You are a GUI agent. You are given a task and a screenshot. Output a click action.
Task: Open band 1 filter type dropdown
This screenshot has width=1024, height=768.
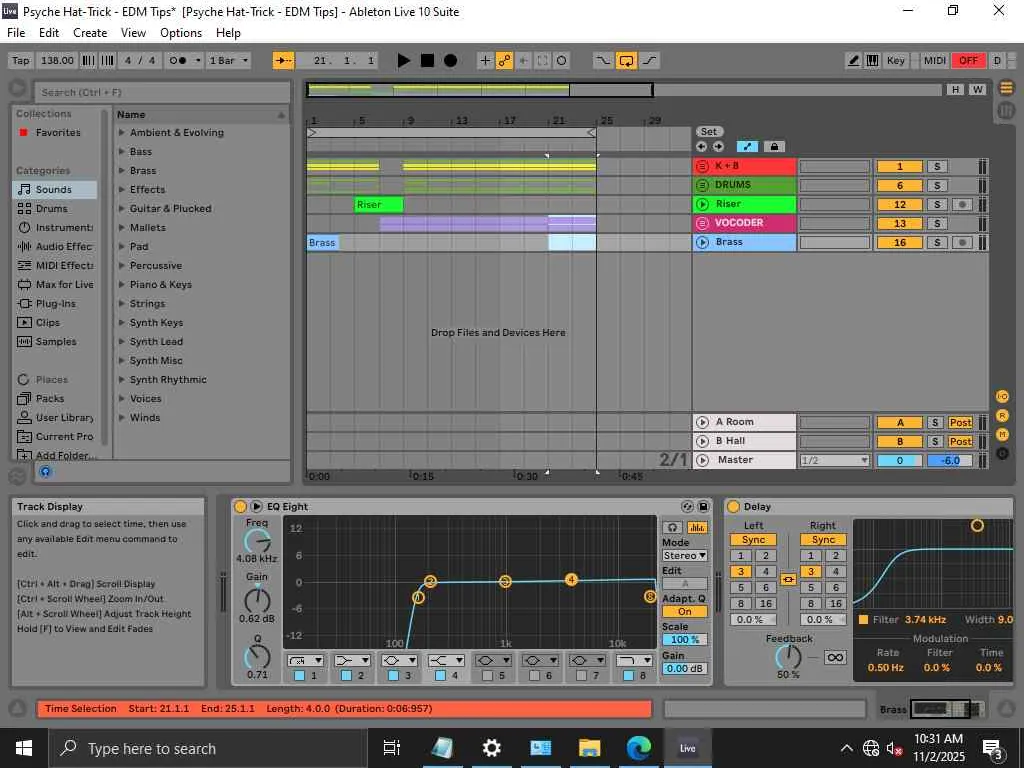[305, 661]
